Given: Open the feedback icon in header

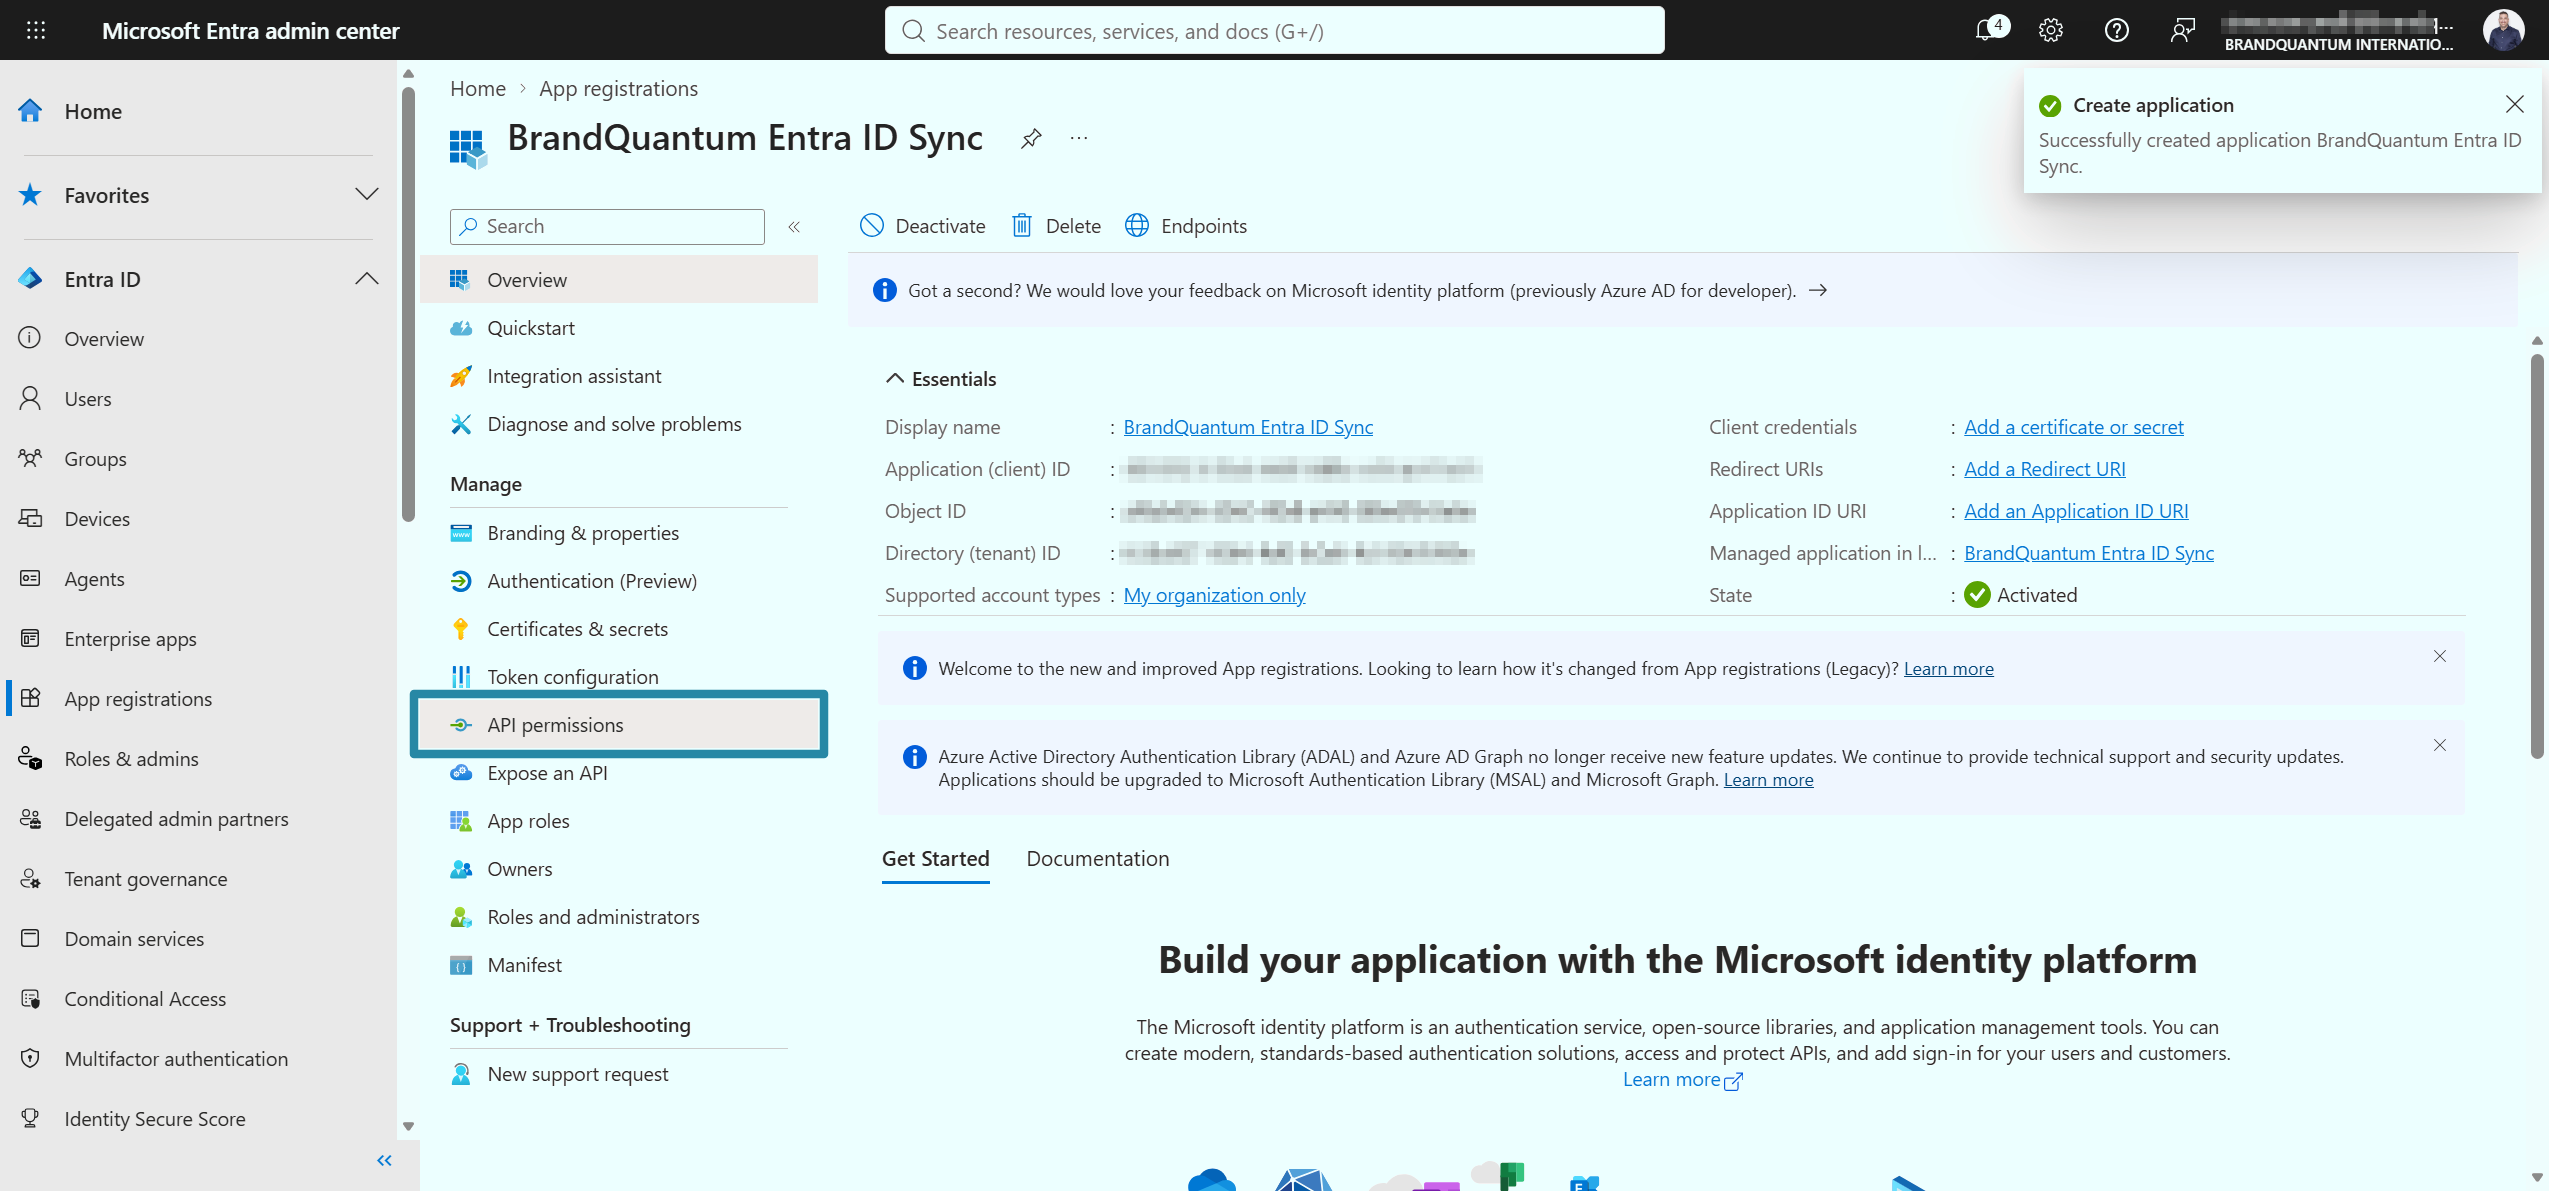Looking at the screenshot, I should coord(2182,30).
